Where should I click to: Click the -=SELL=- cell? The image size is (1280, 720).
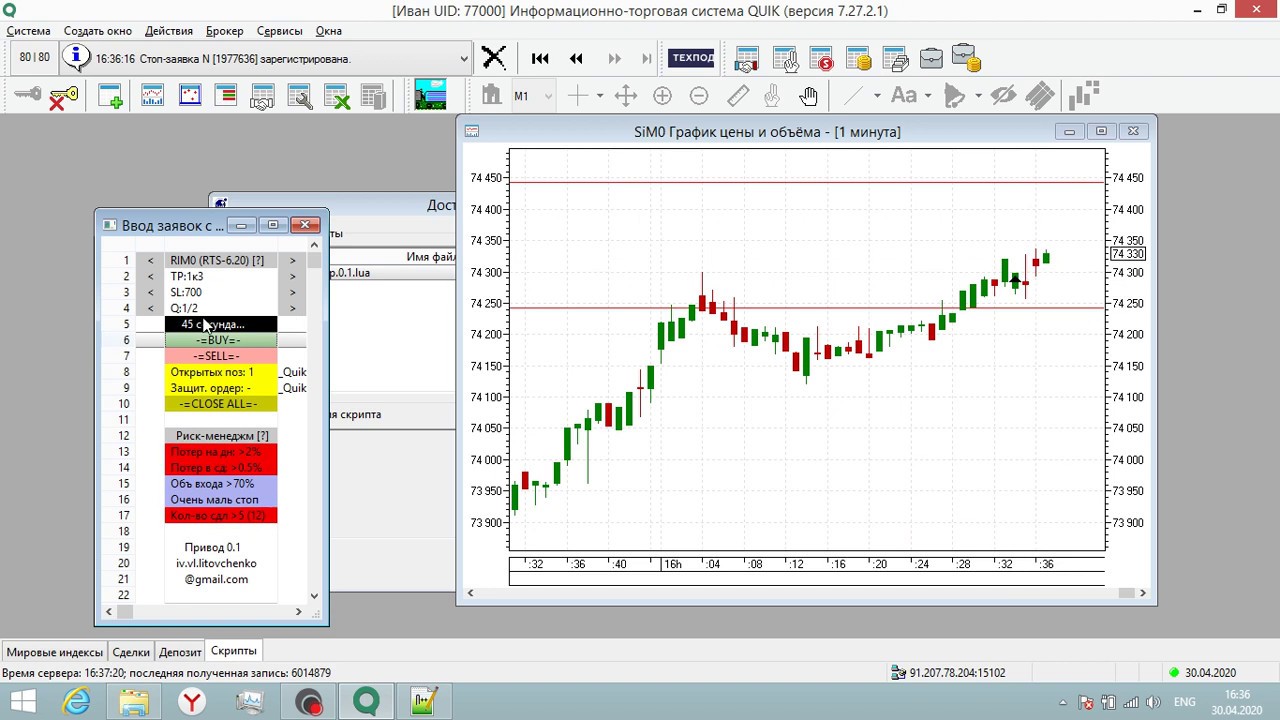[221, 356]
